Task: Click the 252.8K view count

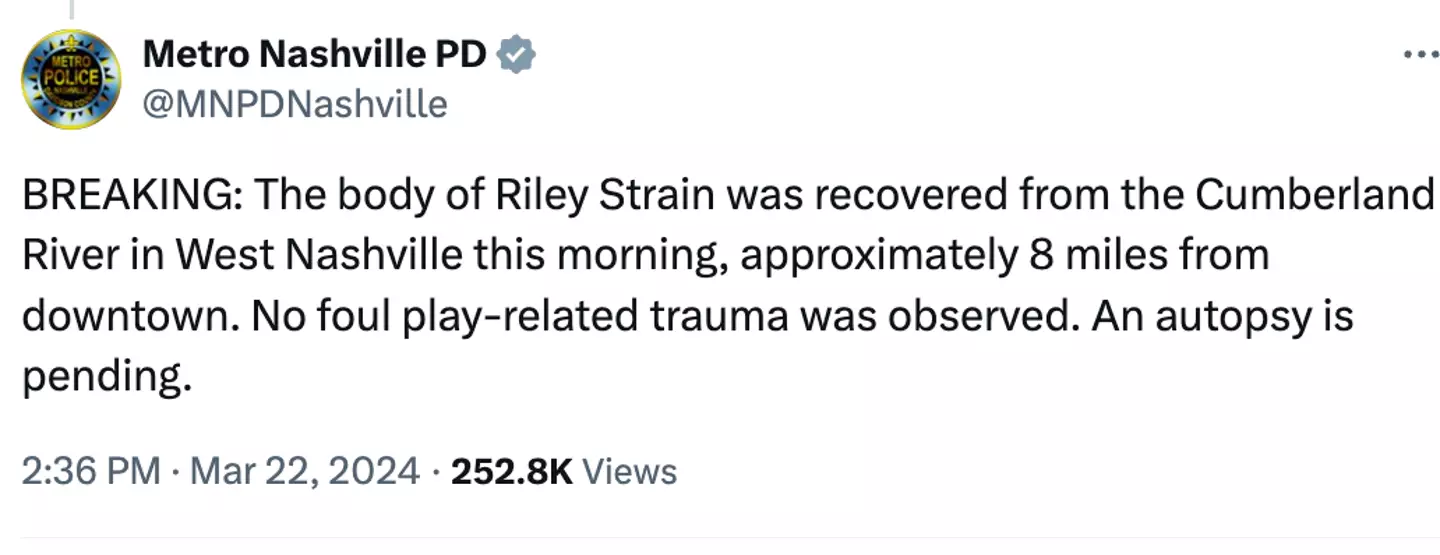Action: [x=512, y=470]
